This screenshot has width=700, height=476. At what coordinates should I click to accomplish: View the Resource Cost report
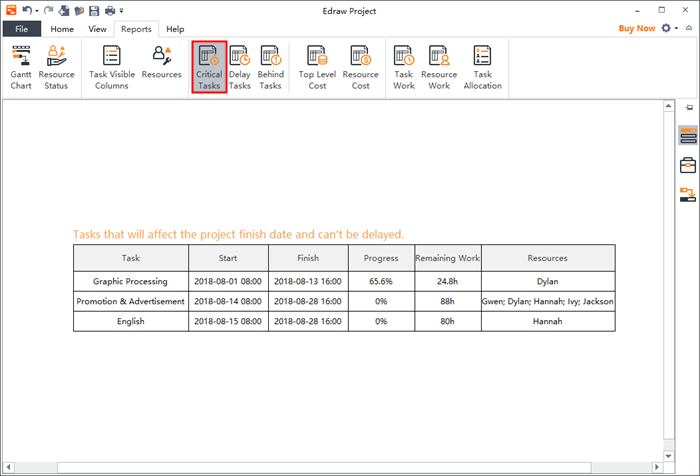360,67
